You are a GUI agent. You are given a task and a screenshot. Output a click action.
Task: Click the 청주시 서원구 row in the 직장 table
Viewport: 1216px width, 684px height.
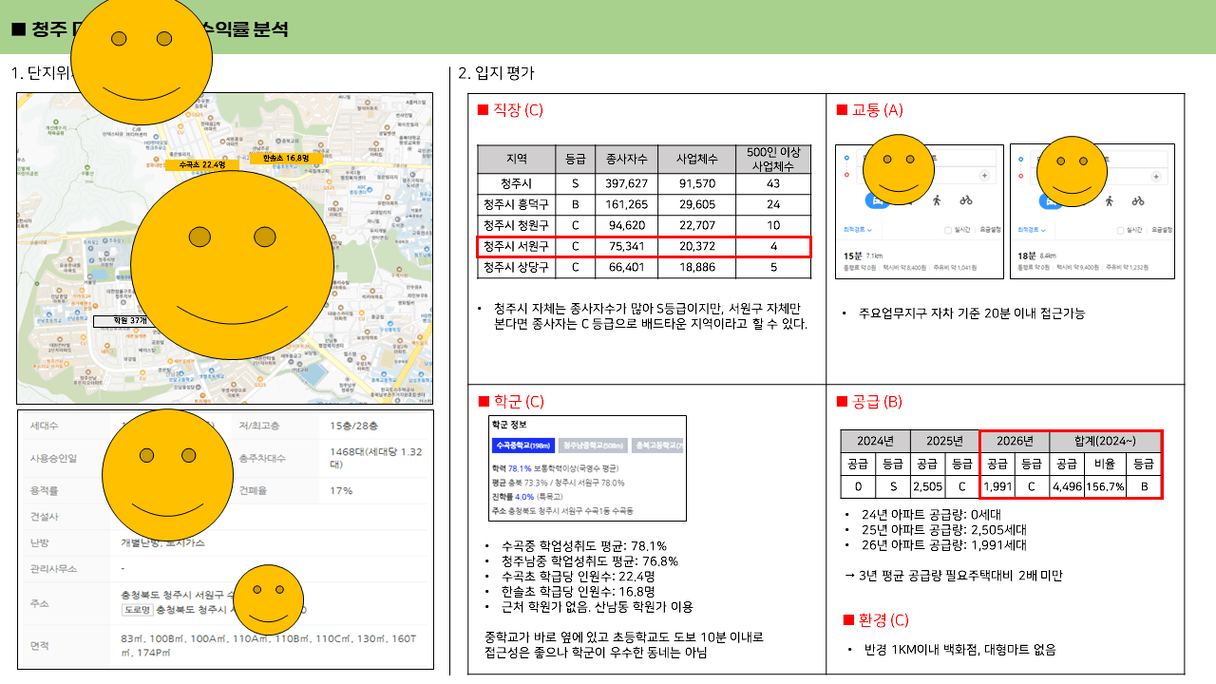[643, 247]
